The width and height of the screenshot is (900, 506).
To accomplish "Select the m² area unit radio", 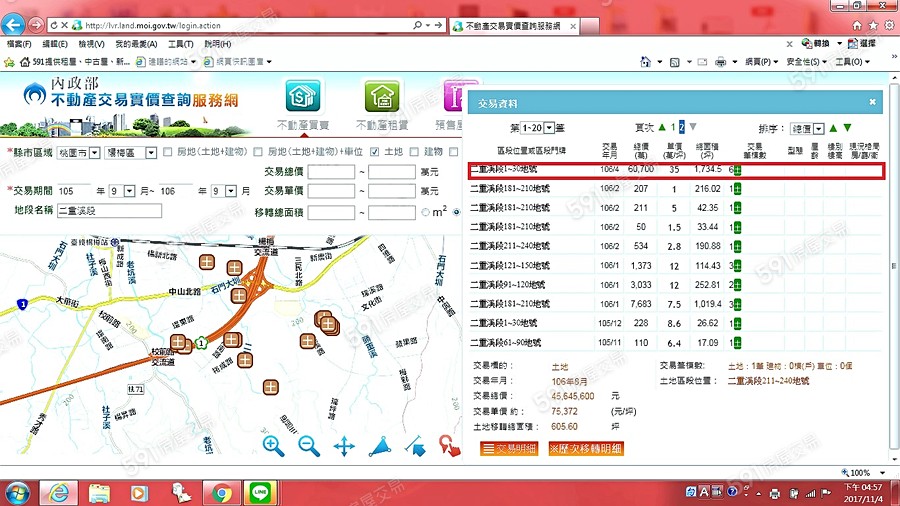I will [x=426, y=212].
